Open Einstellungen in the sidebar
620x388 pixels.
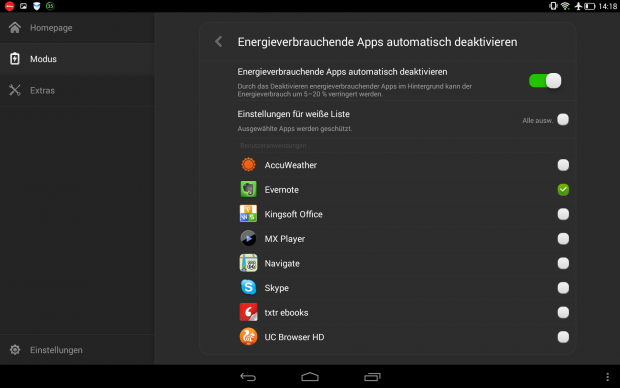[x=77, y=350]
